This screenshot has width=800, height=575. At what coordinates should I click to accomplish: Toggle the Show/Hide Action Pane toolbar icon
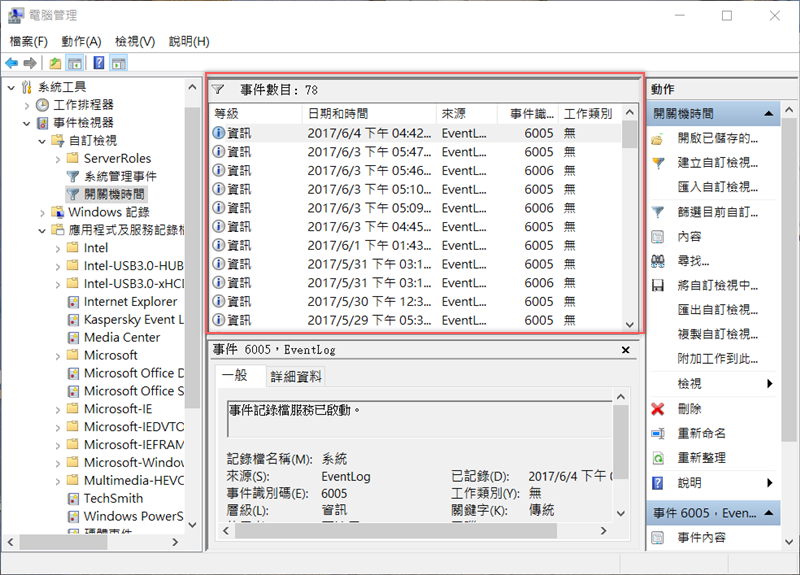(119, 63)
